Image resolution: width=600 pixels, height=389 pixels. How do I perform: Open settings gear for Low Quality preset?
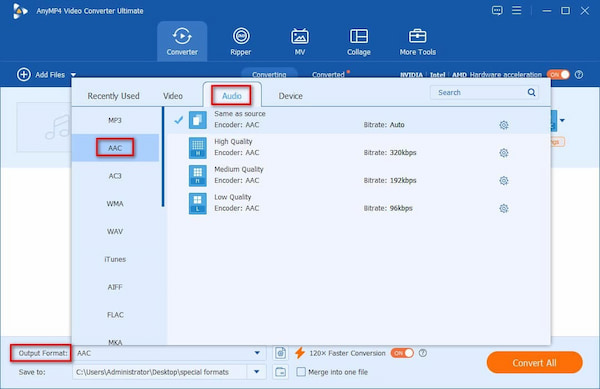[504, 208]
